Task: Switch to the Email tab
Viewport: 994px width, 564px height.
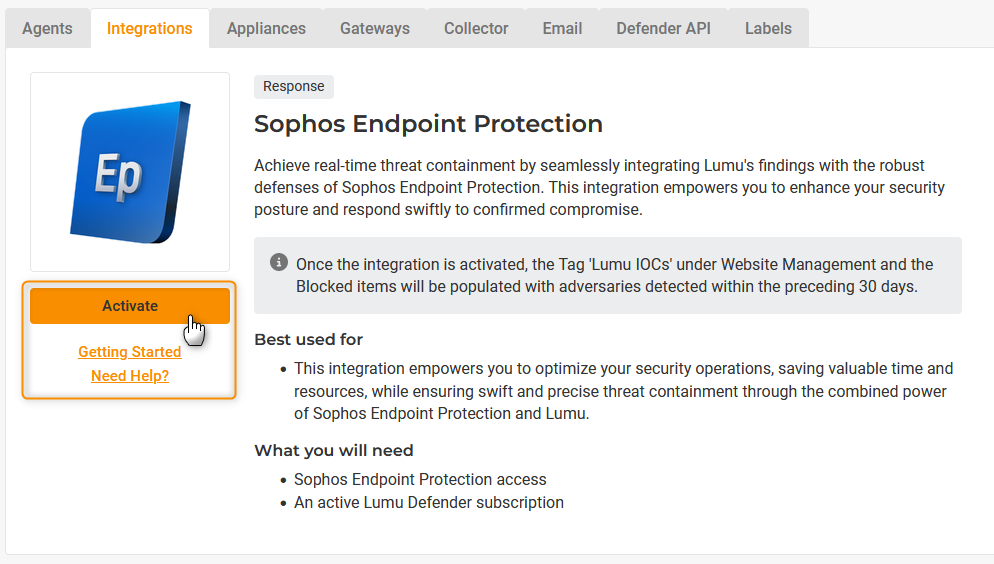Action: tap(562, 28)
